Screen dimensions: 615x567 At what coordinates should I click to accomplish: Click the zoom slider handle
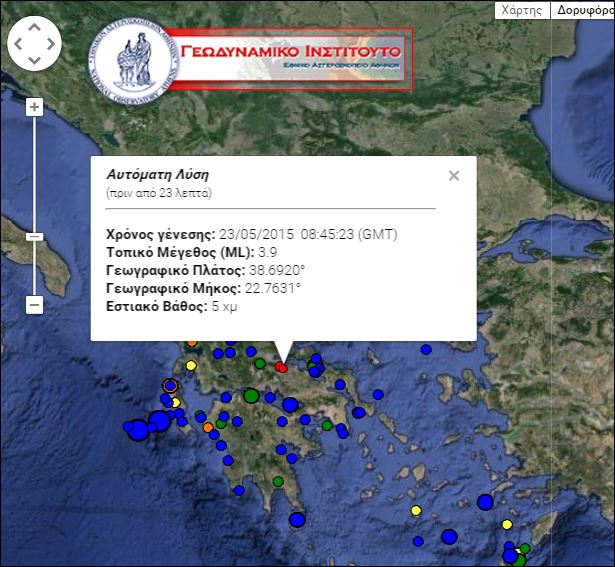[x=35, y=237]
